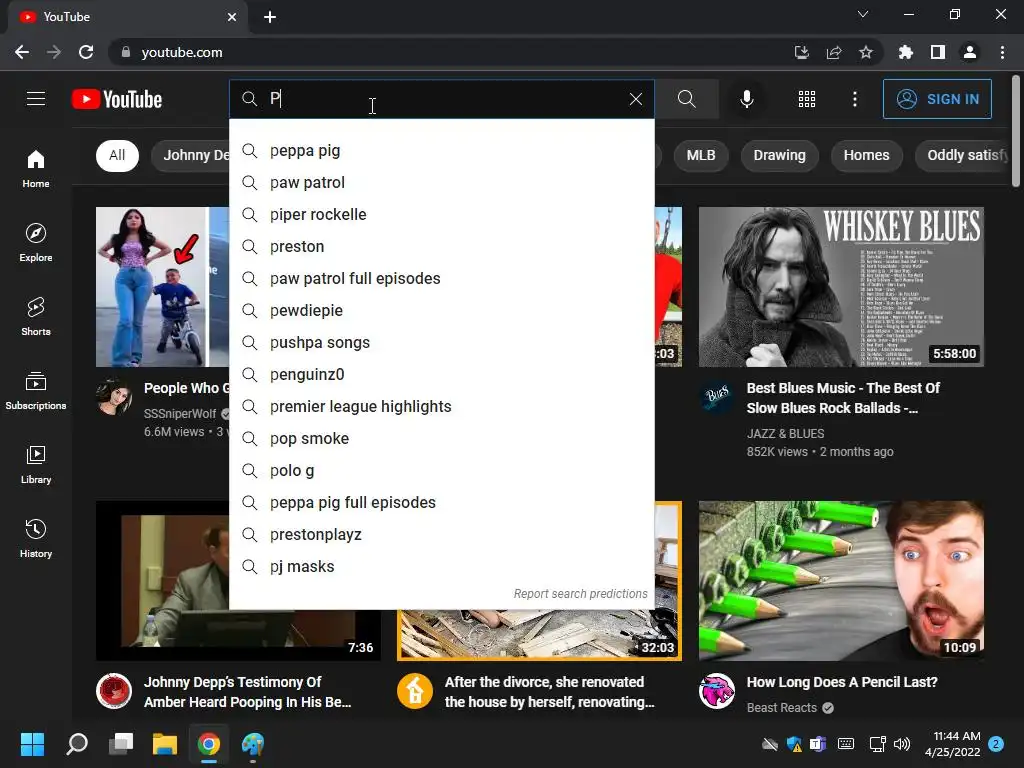This screenshot has height=768, width=1024.
Task: Open the Whiskey Blues video thumbnail
Action: click(x=841, y=287)
